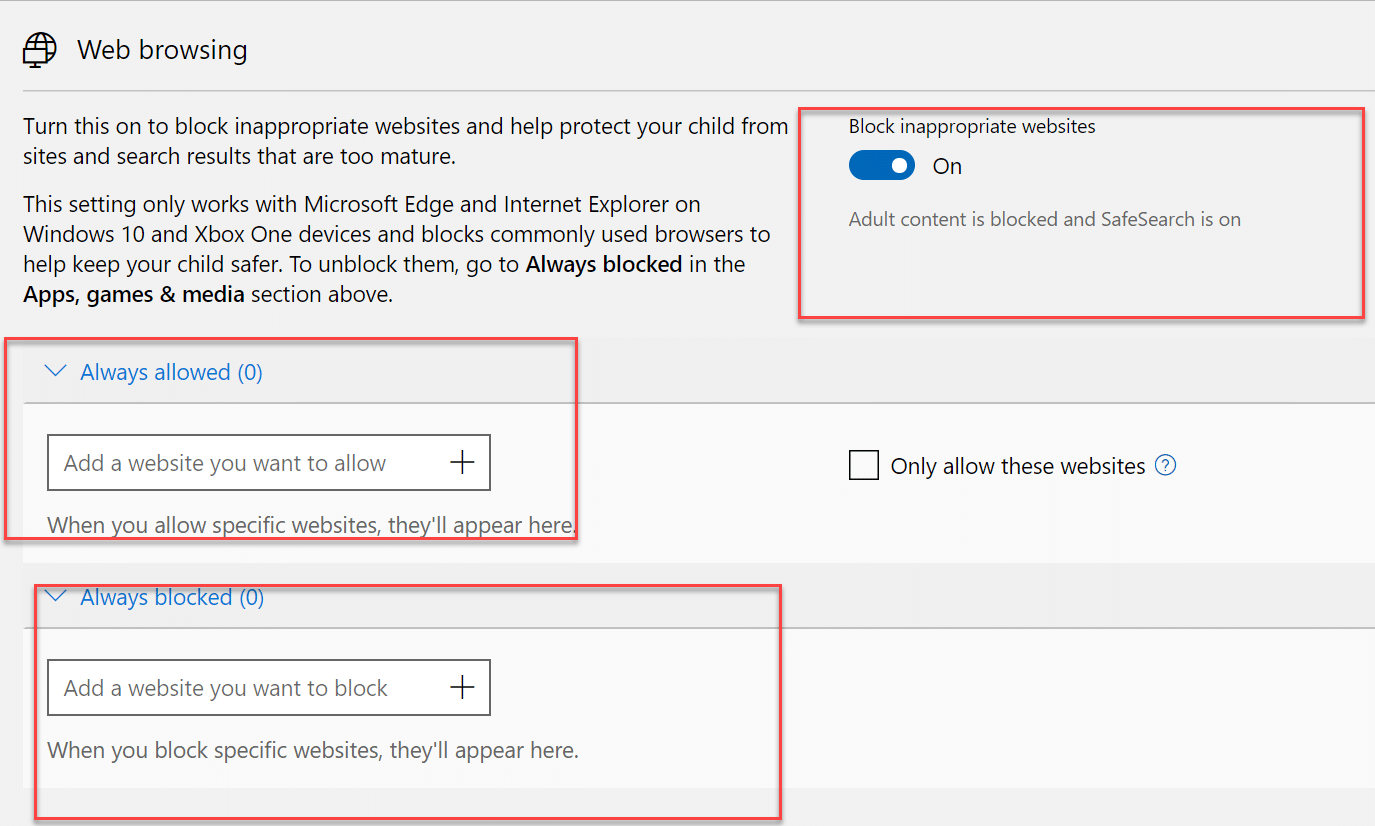Check the Only allow these websites box
Viewport: 1375px width, 826px height.
[864, 466]
